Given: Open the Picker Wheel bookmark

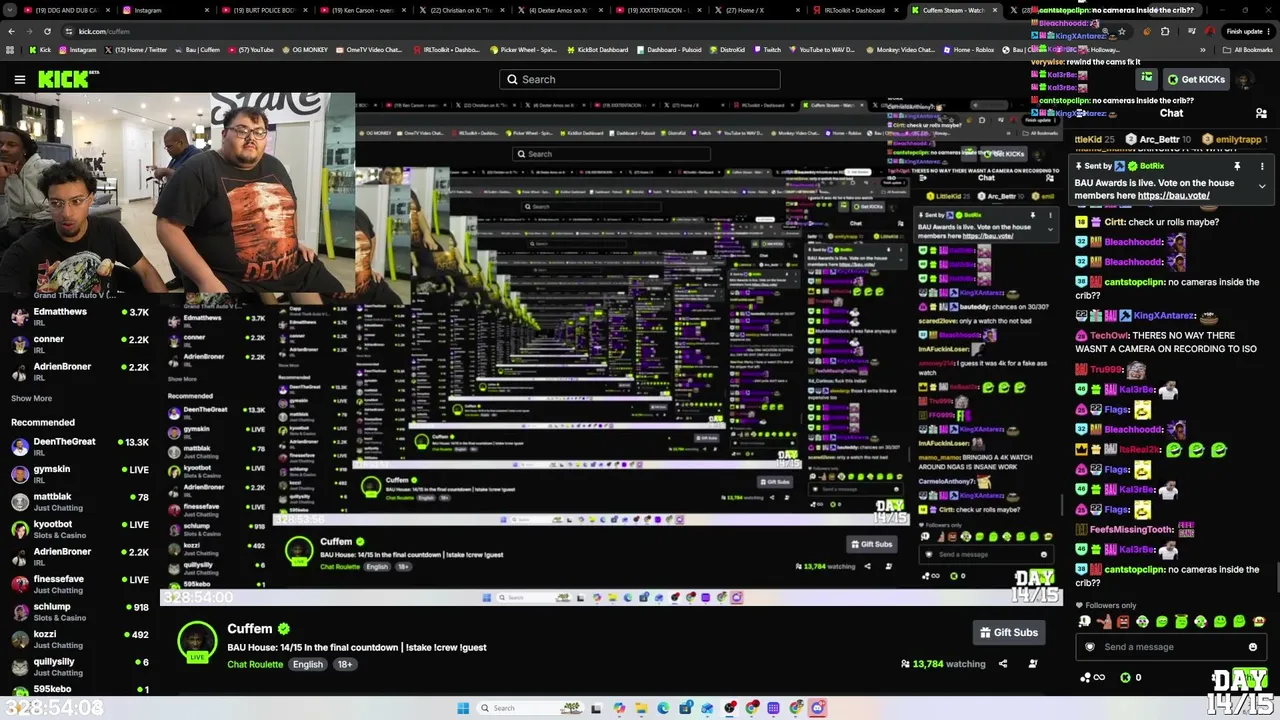Looking at the screenshot, I should tap(524, 50).
